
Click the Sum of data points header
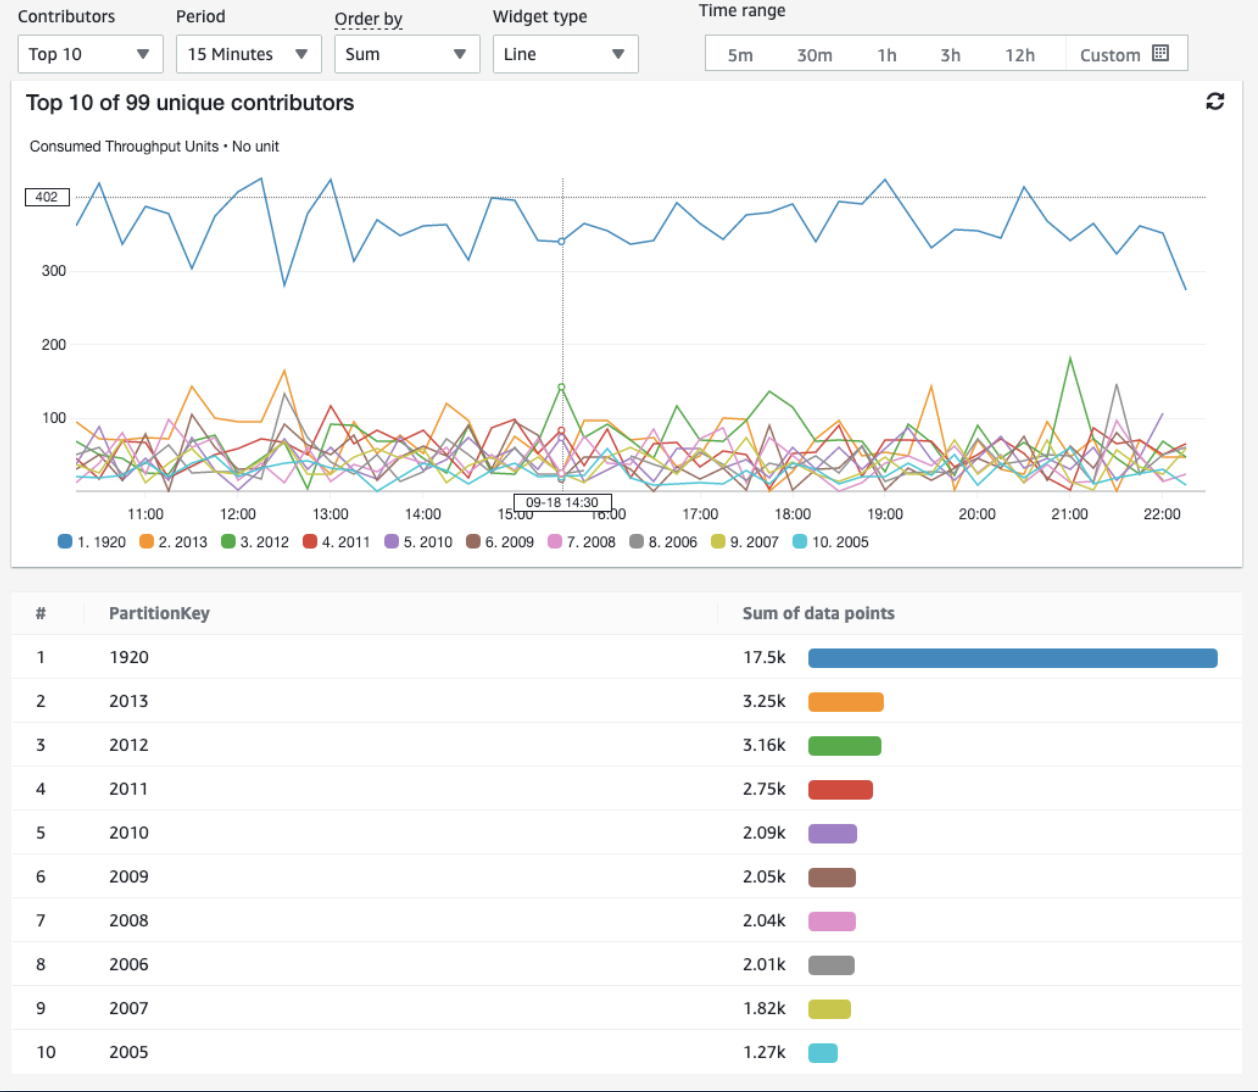pyautogui.click(x=818, y=613)
